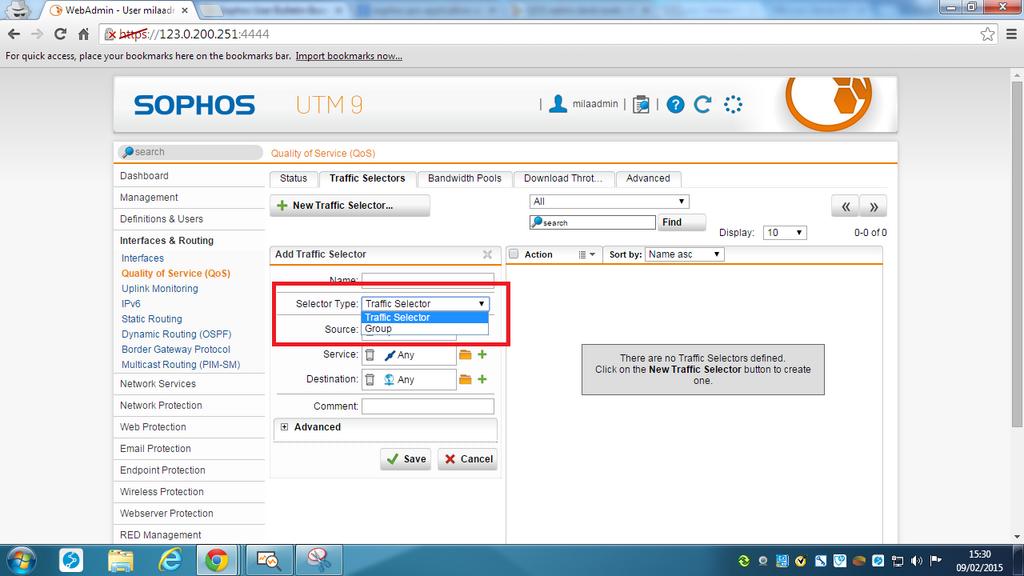Viewport: 1024px width, 576px height.
Task: Choose Group option in Selector Type list
Action: [x=424, y=328]
